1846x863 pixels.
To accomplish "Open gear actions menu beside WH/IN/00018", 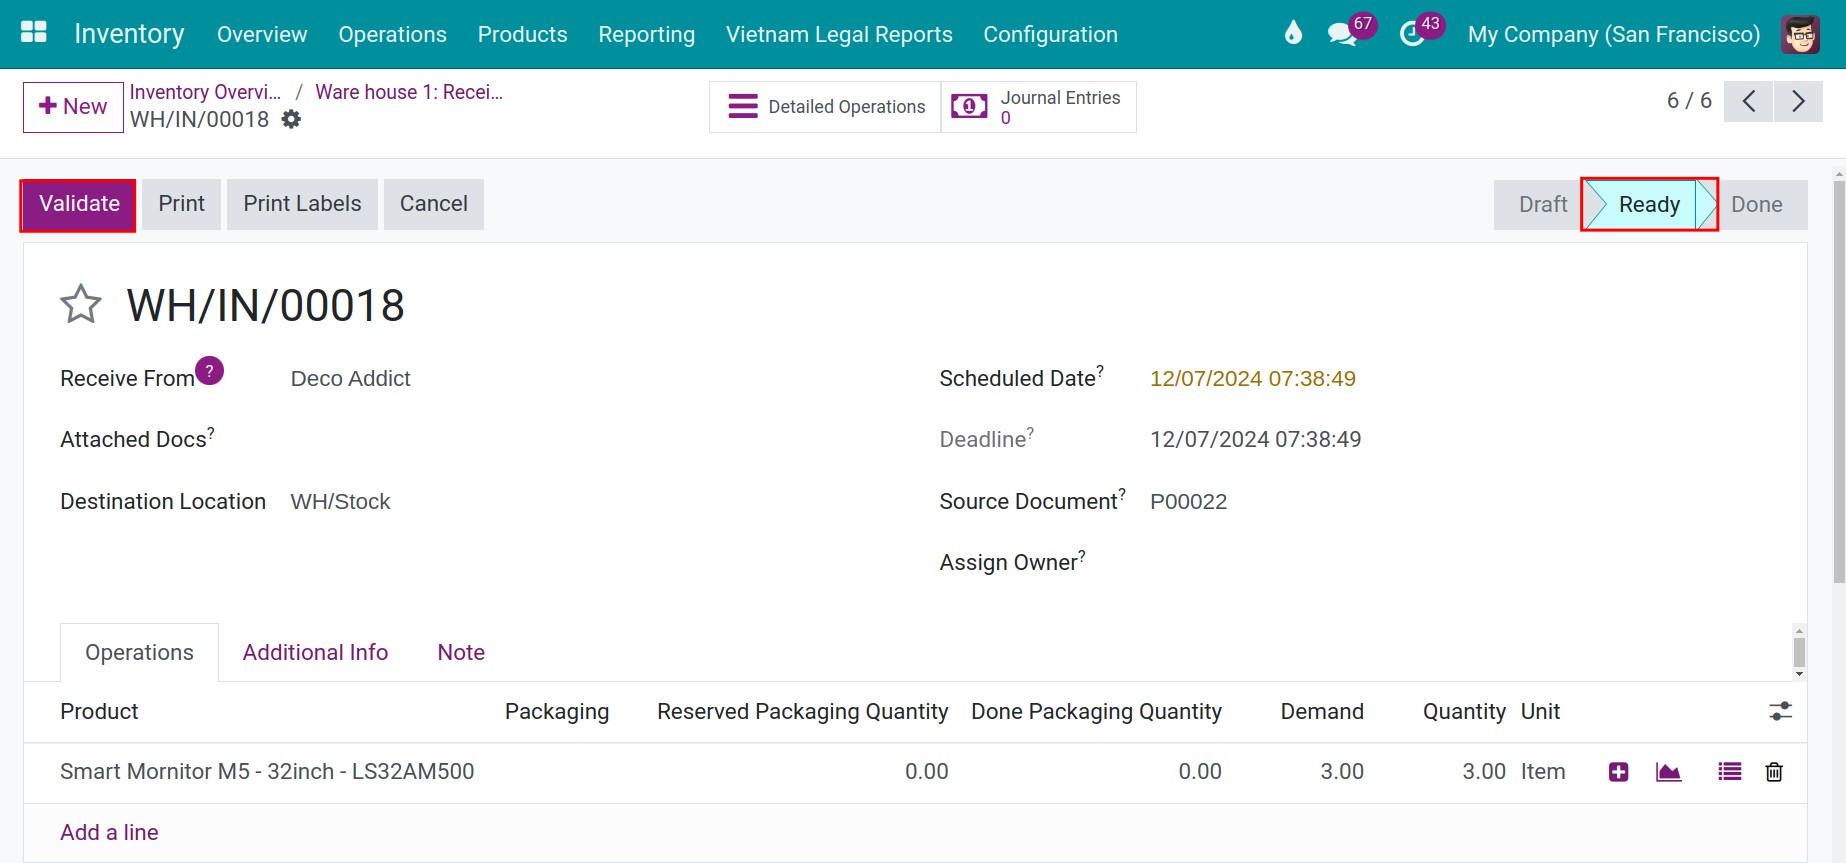I will click(291, 119).
